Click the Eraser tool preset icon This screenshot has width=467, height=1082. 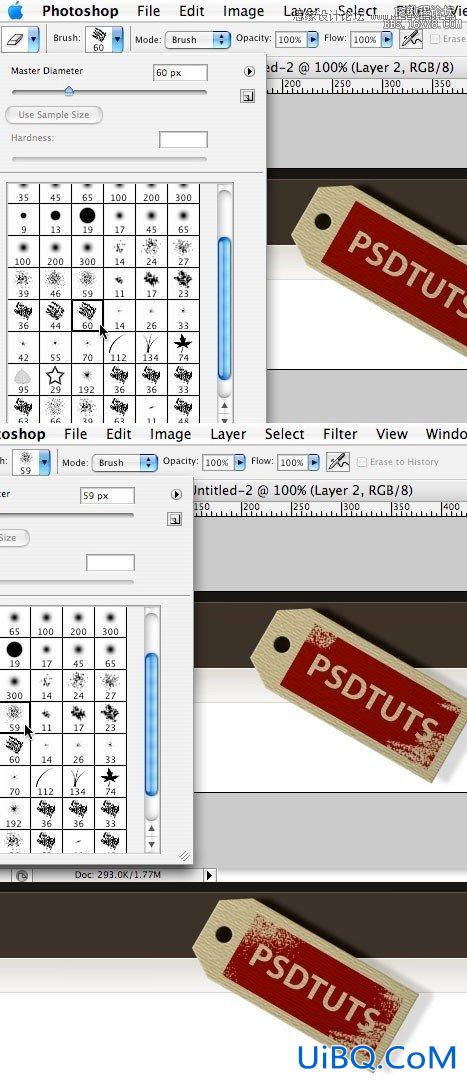[x=14, y=39]
